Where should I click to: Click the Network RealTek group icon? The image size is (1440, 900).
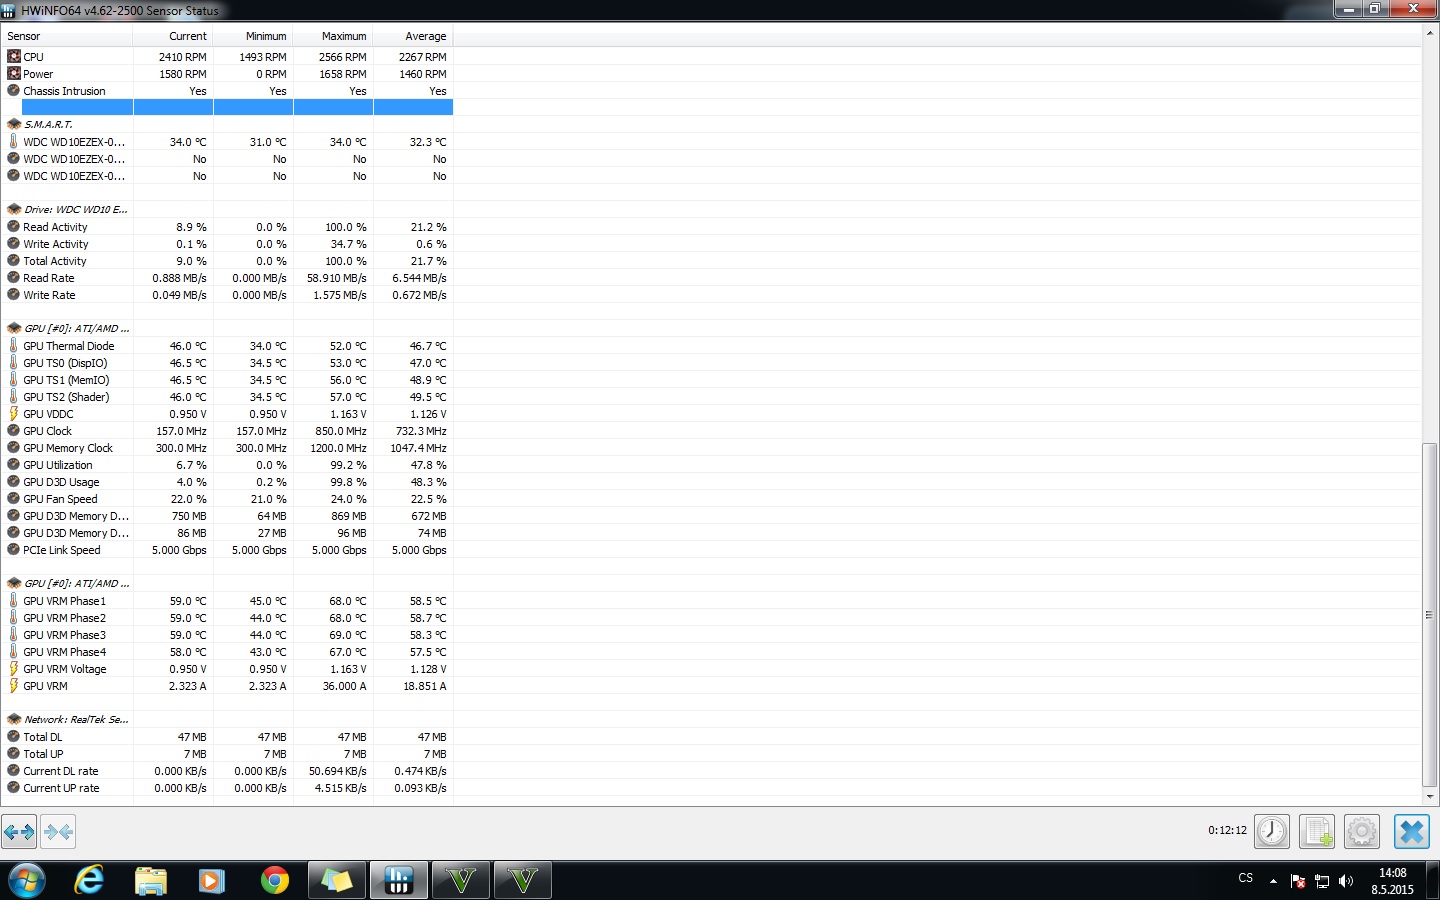(14, 720)
